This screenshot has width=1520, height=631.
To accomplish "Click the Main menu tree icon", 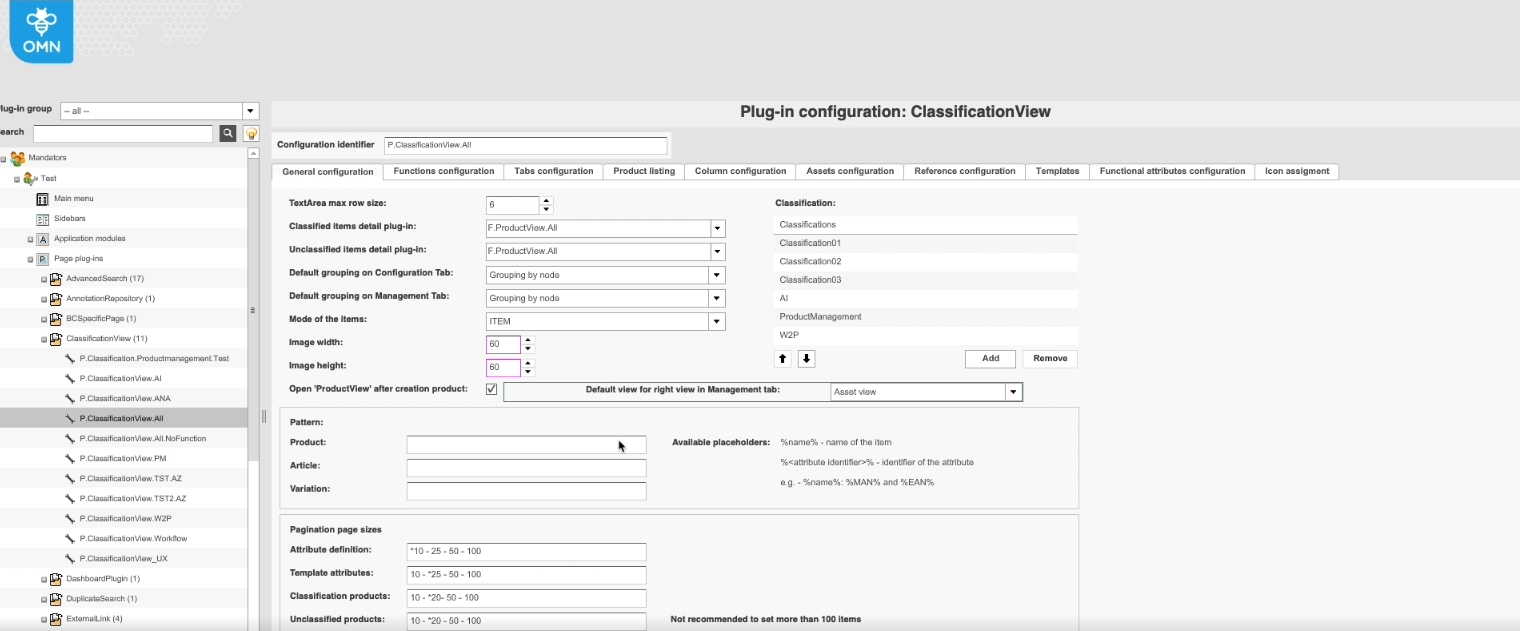I will [x=43, y=199].
